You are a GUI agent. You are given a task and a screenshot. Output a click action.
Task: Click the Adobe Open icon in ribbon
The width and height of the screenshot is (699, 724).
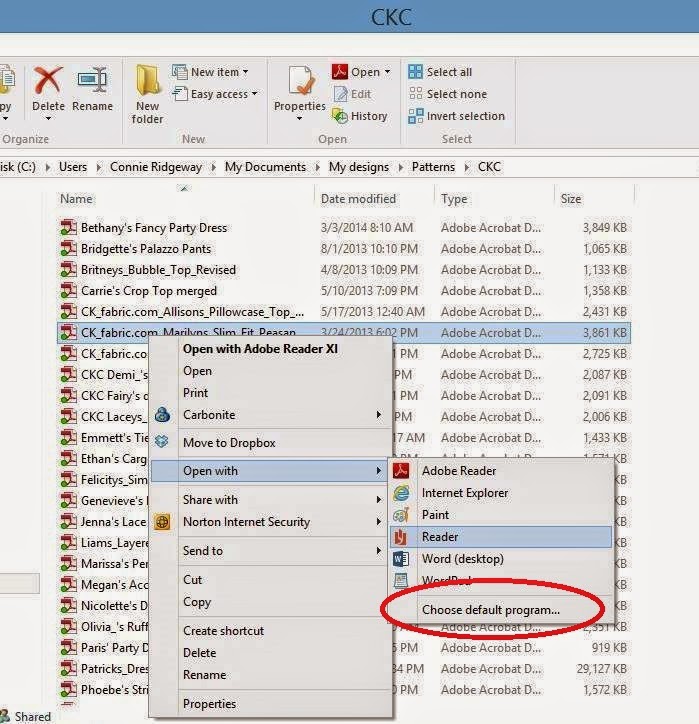pyautogui.click(x=340, y=72)
